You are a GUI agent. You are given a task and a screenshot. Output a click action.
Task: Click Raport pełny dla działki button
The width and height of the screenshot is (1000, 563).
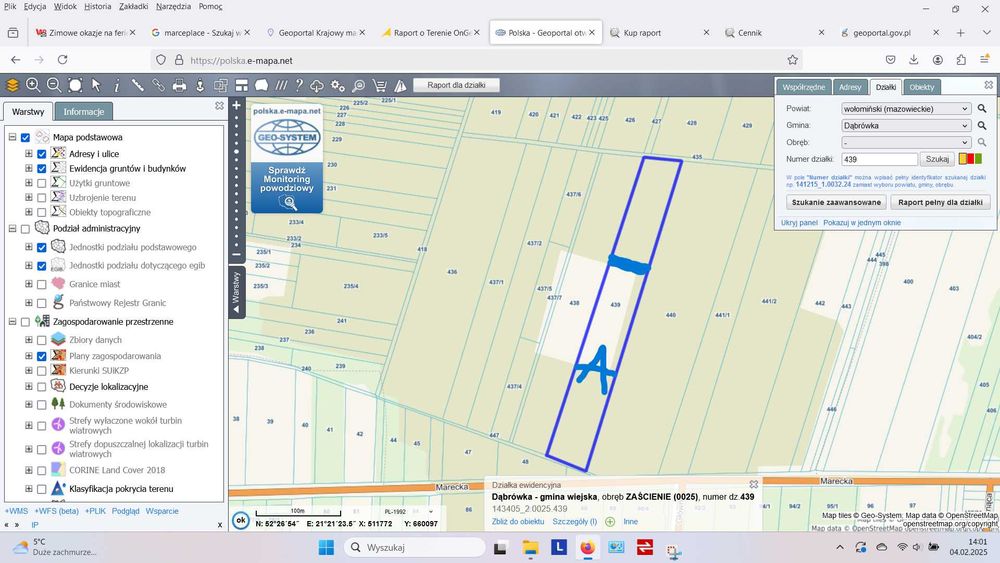click(940, 202)
